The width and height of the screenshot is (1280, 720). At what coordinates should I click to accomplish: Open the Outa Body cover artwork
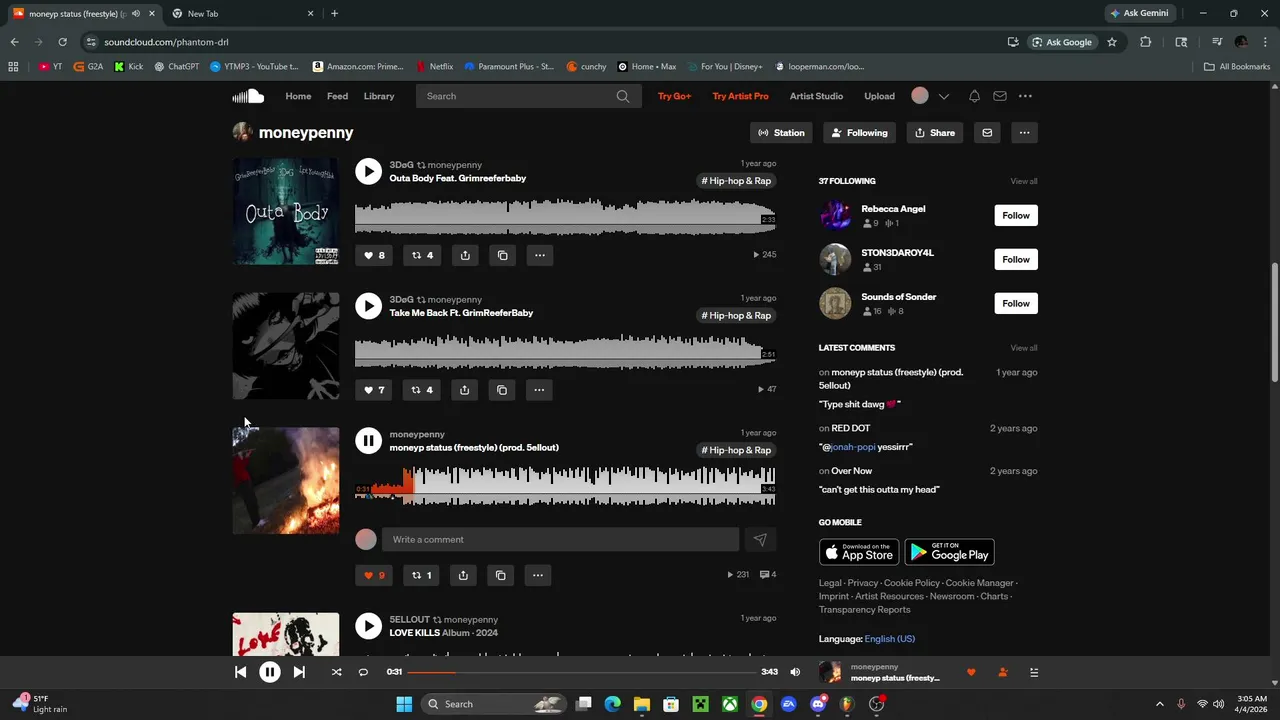click(286, 211)
